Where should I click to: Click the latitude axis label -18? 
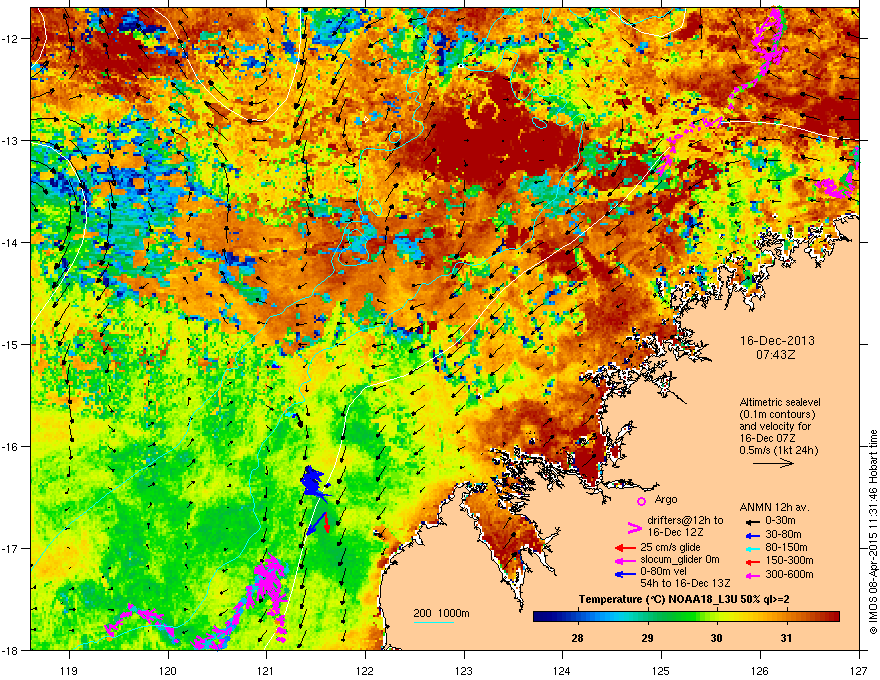click(10, 650)
